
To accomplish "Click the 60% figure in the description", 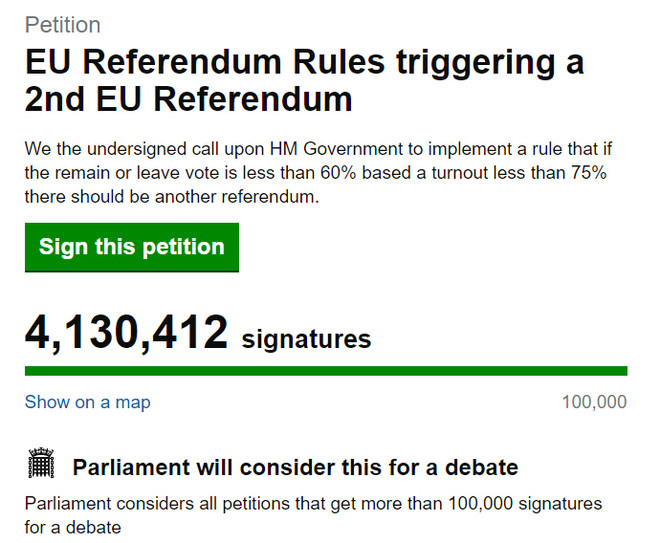I will pos(338,173).
